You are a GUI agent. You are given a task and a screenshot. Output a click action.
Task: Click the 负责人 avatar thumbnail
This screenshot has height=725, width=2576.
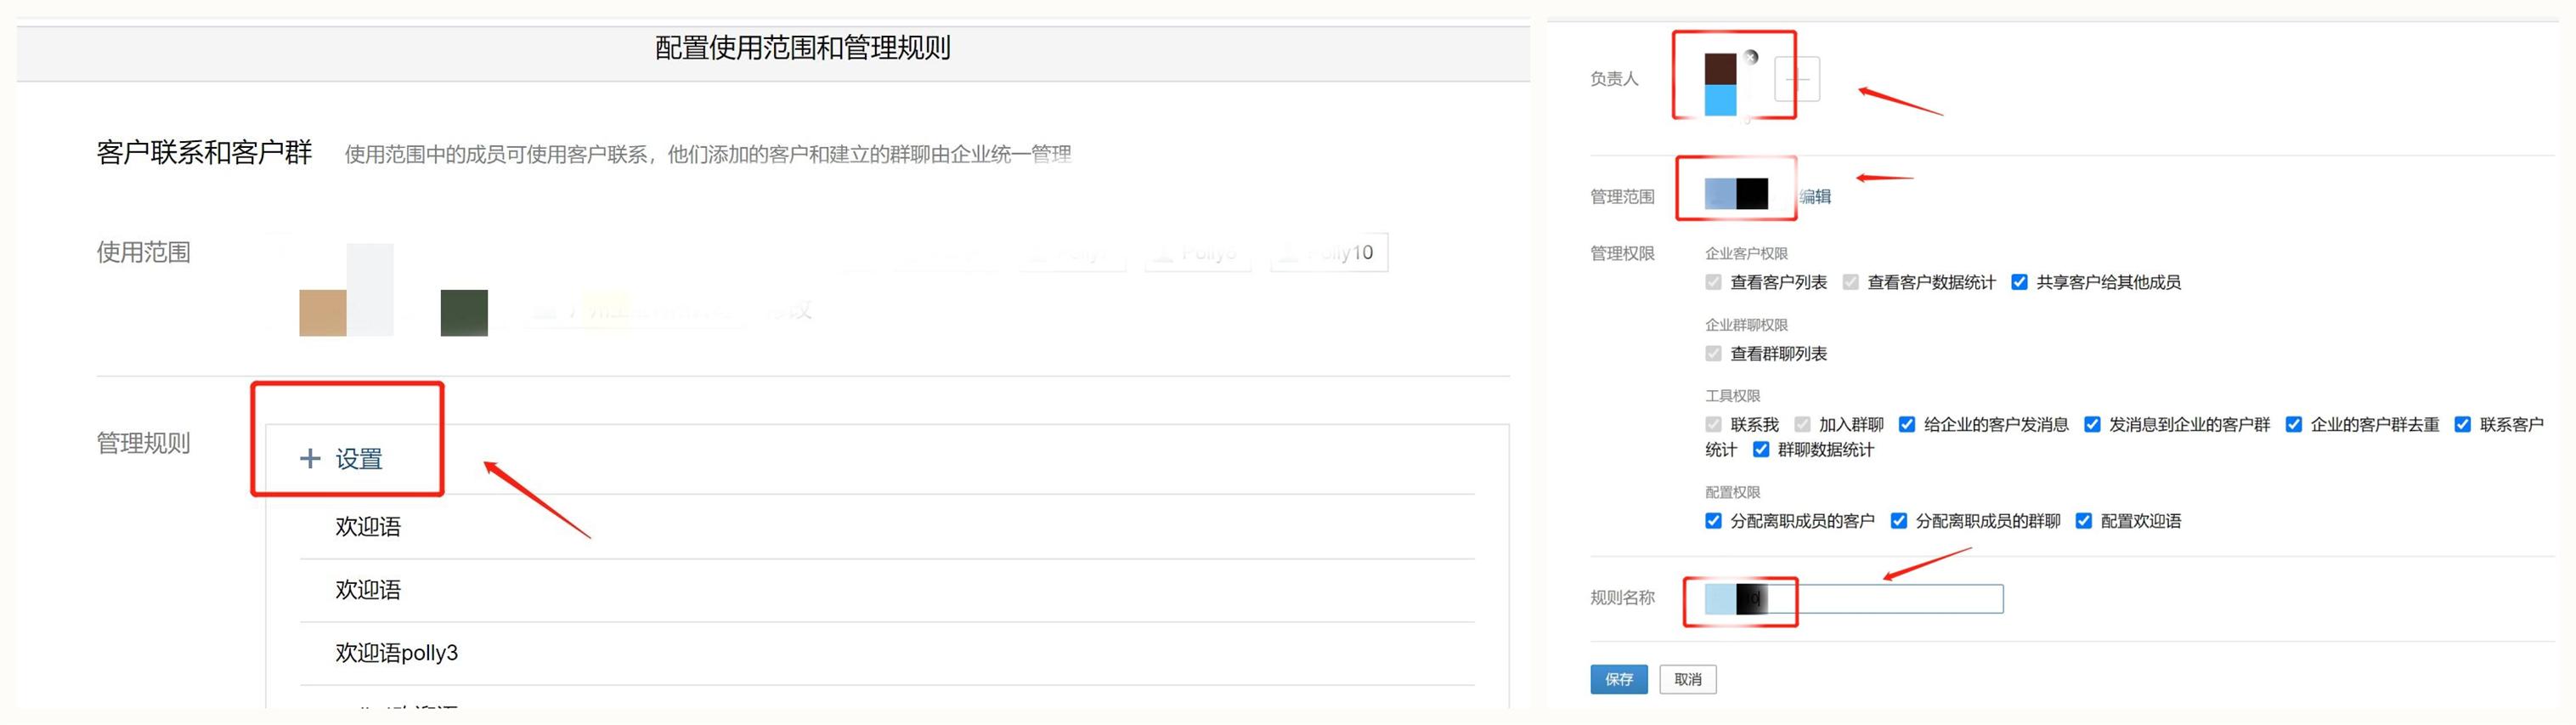click(x=1720, y=85)
